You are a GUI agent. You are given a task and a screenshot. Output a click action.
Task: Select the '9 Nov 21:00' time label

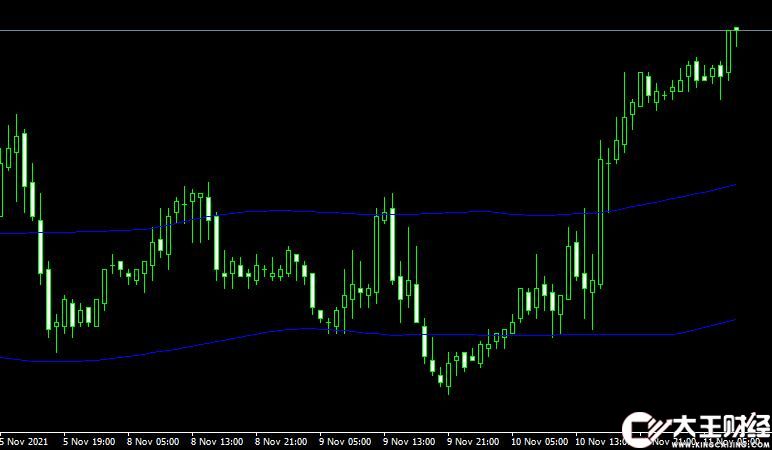[x=473, y=442]
